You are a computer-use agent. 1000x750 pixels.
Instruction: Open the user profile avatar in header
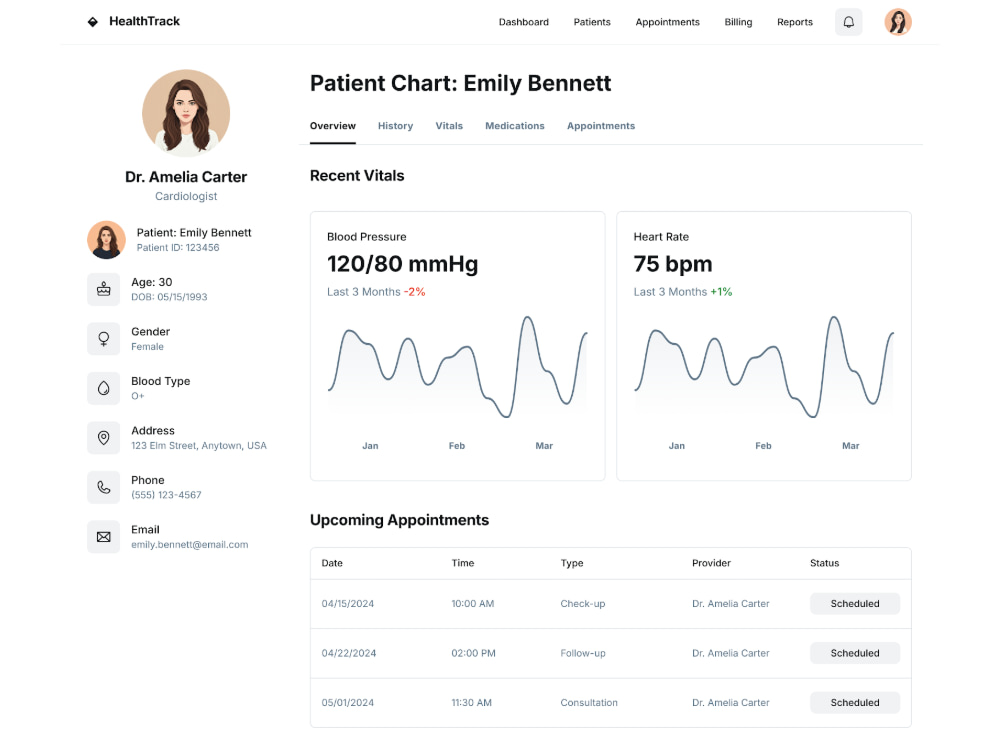(x=897, y=22)
